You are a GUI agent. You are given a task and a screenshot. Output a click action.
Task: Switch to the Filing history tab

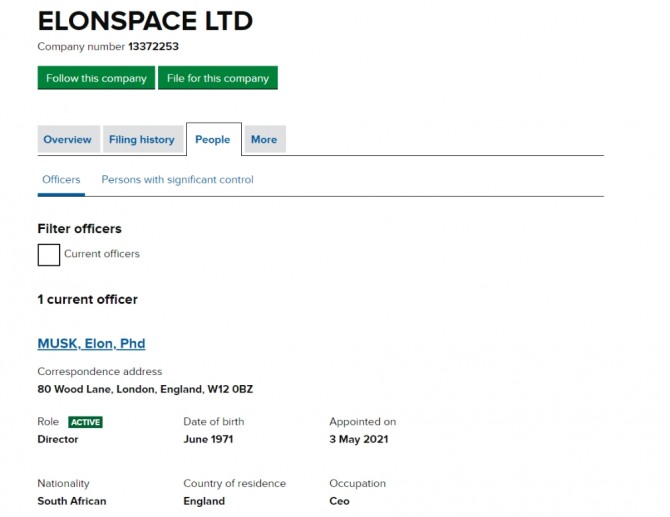[141, 140]
